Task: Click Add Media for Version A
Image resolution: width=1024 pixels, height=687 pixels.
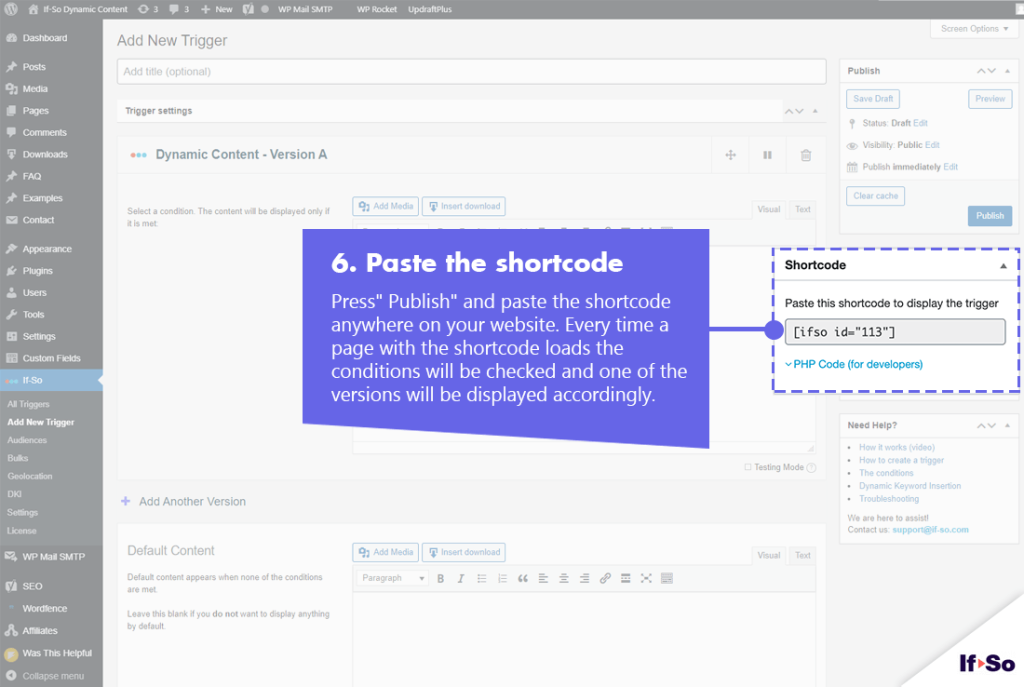Action: click(386, 206)
